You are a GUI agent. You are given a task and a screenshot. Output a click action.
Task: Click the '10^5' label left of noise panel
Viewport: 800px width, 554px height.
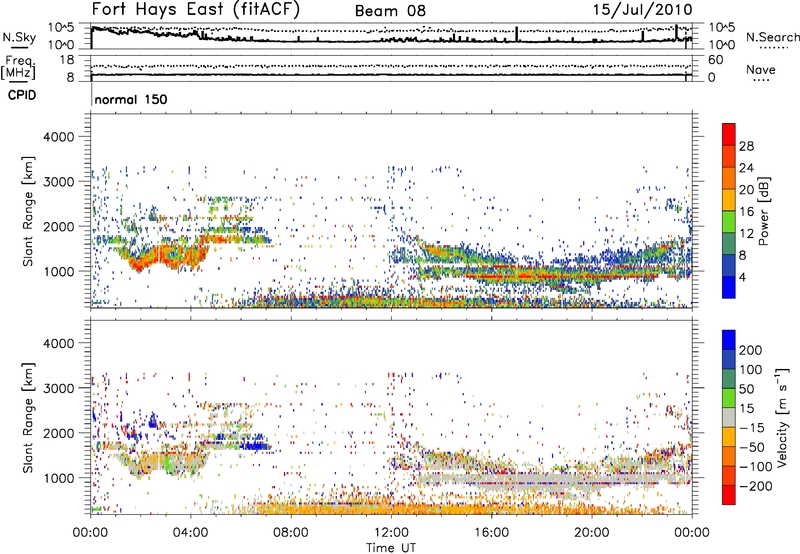tap(61, 27)
